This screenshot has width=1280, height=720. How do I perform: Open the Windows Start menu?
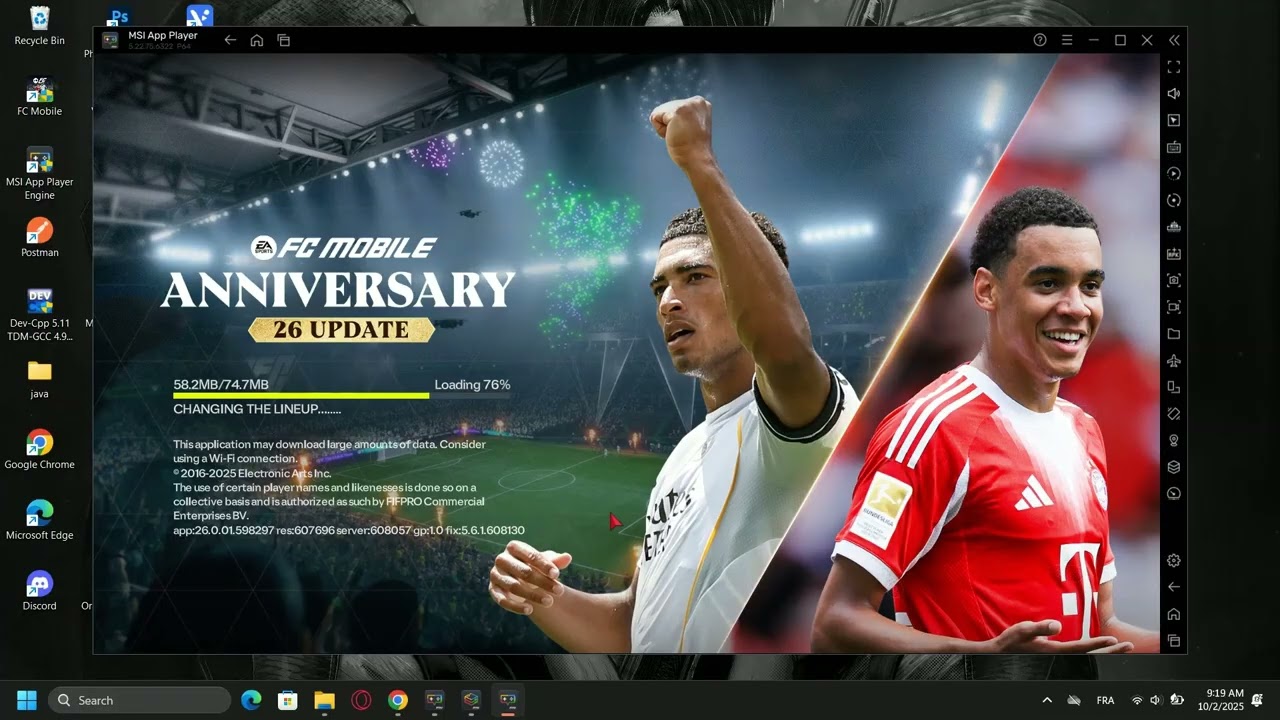coord(27,700)
